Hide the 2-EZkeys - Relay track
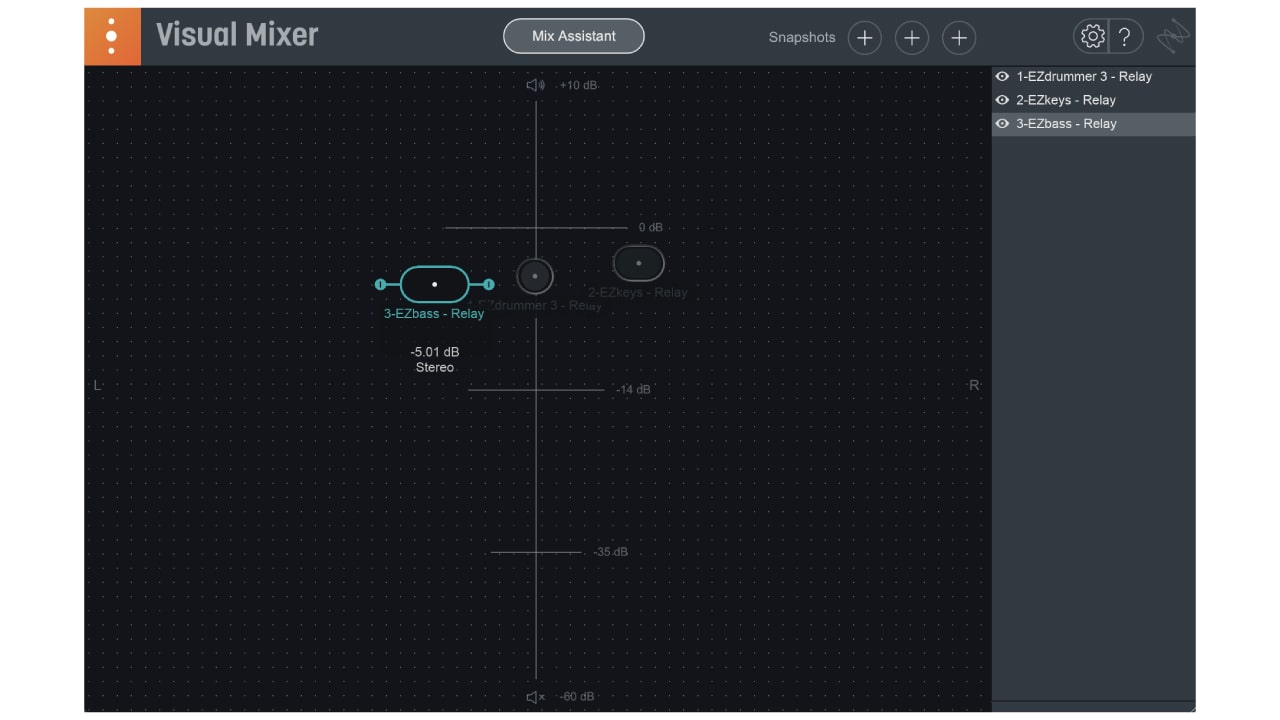The width and height of the screenshot is (1280, 720). pos(1002,99)
